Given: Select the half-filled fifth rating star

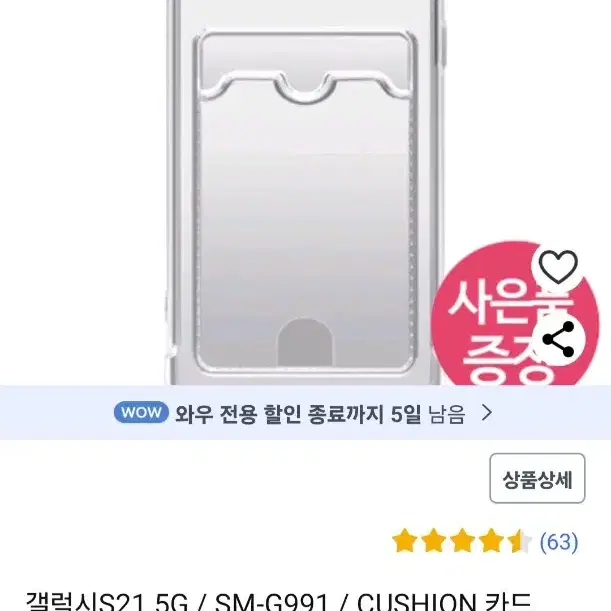Looking at the screenshot, I should [519, 540].
